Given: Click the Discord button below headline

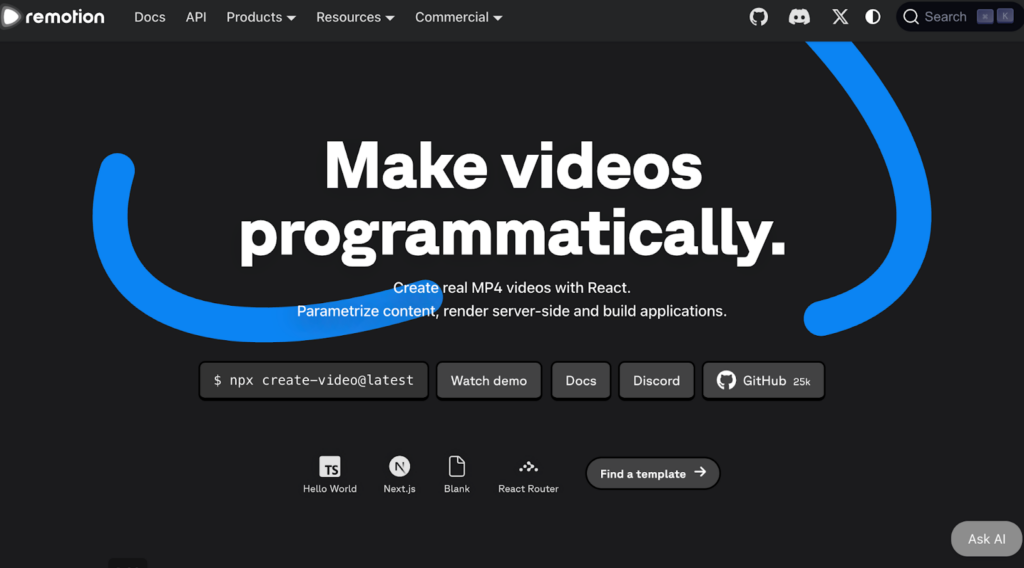Looking at the screenshot, I should coord(656,381).
